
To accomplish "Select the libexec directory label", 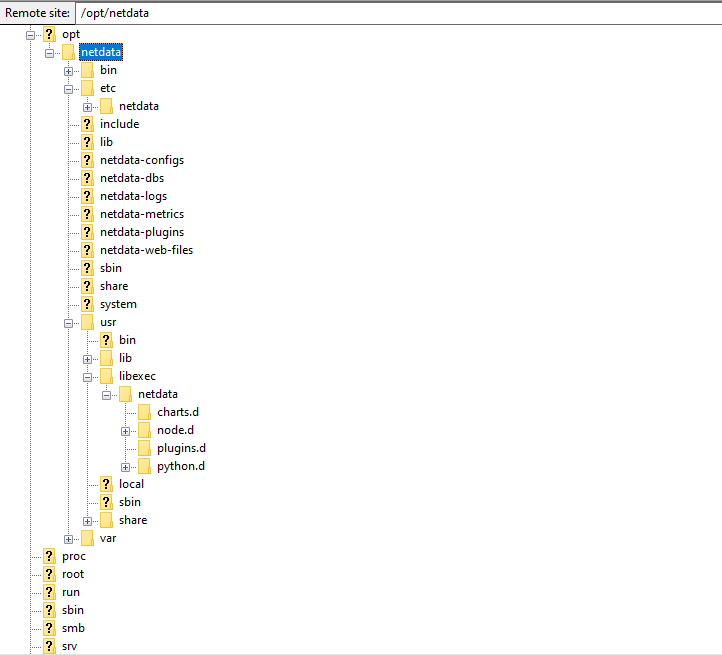I will pos(137,376).
